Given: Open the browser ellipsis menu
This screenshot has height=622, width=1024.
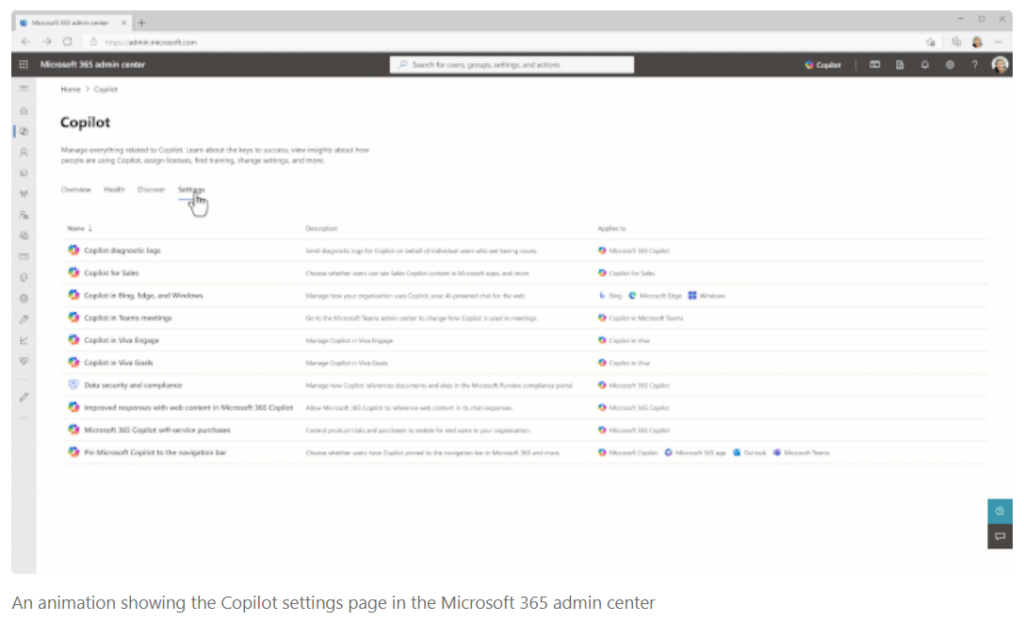Looking at the screenshot, I should click(x=998, y=42).
